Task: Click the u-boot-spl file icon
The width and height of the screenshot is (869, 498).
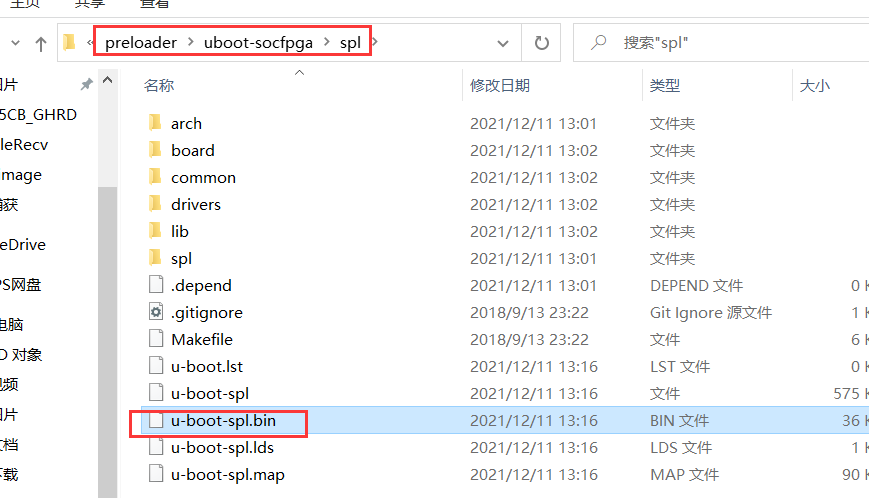Action: pos(156,393)
